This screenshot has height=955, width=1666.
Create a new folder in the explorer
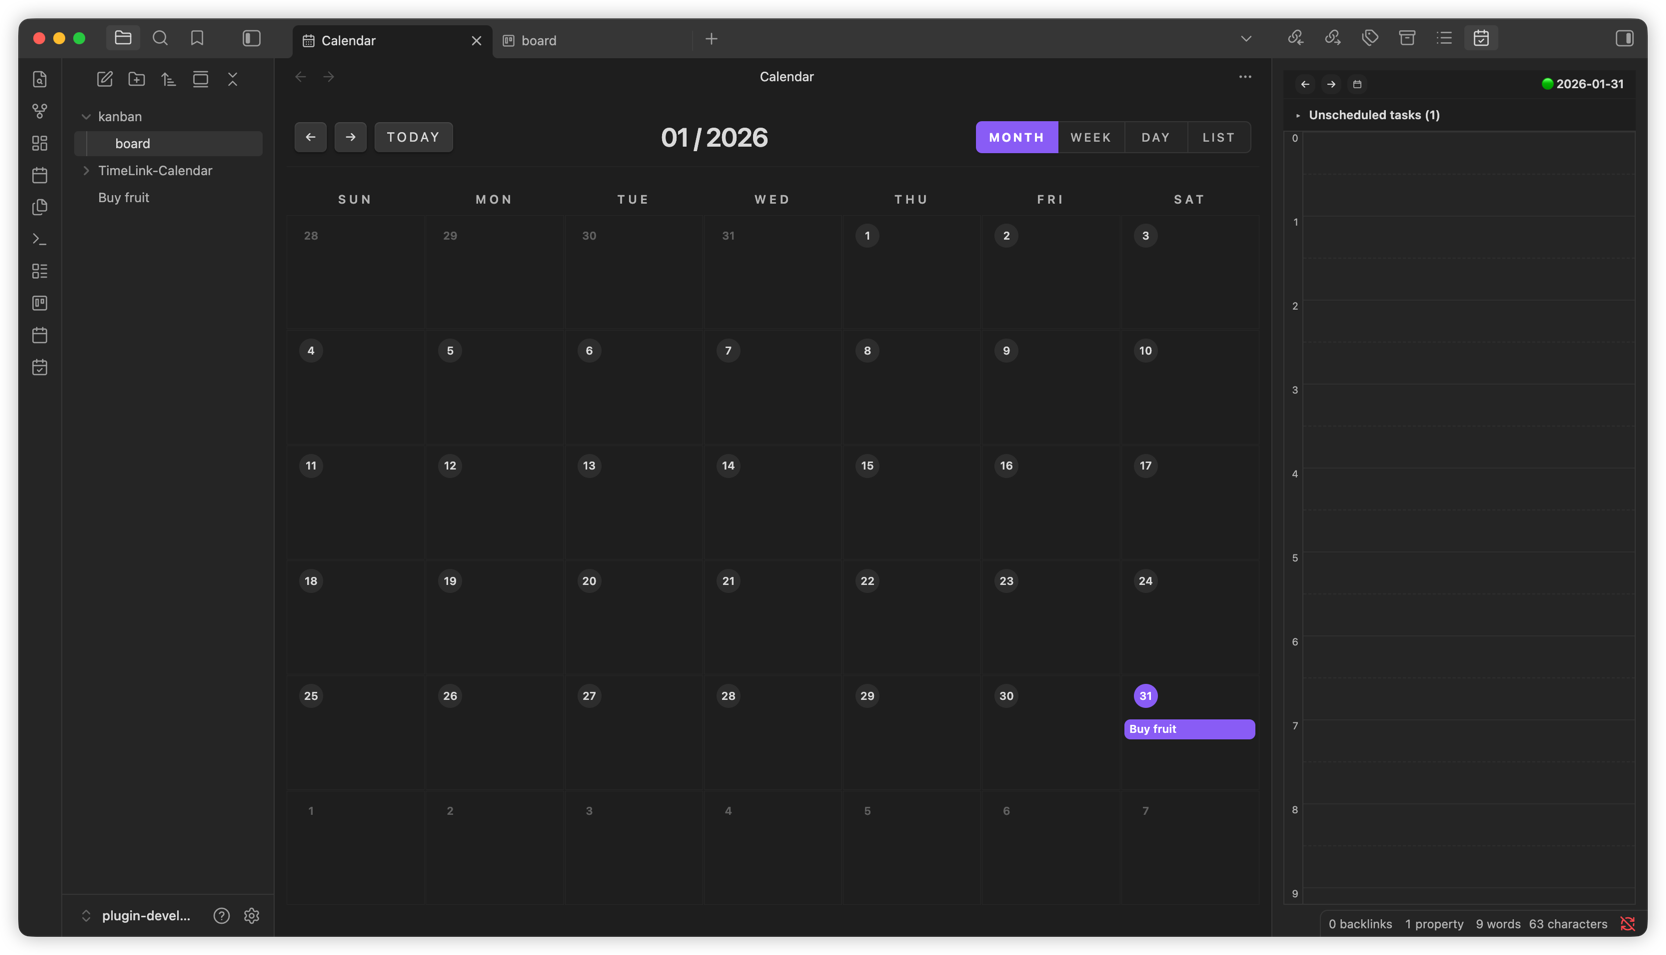point(136,78)
